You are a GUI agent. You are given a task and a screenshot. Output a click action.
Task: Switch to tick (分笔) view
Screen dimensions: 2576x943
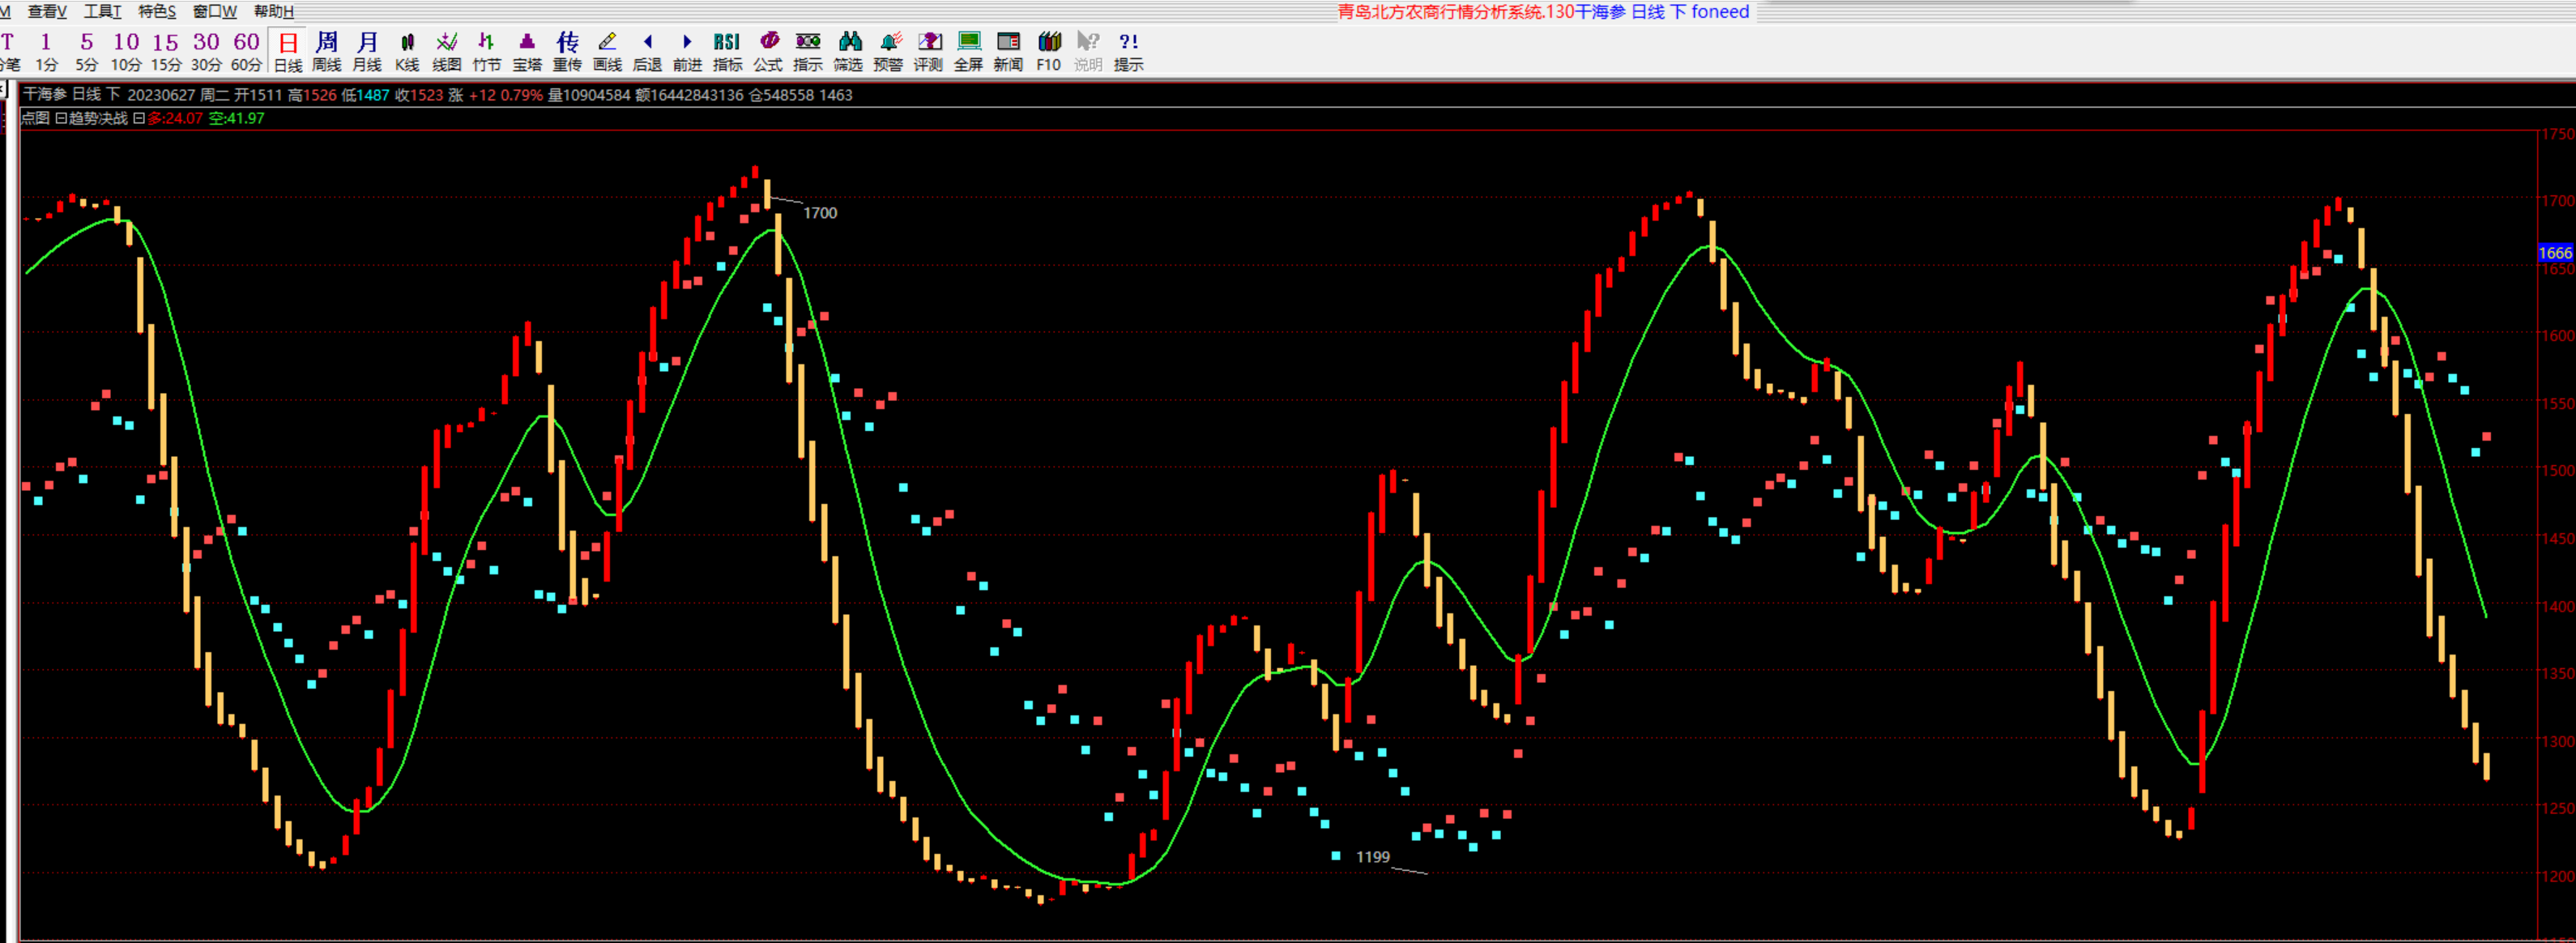coord(9,51)
